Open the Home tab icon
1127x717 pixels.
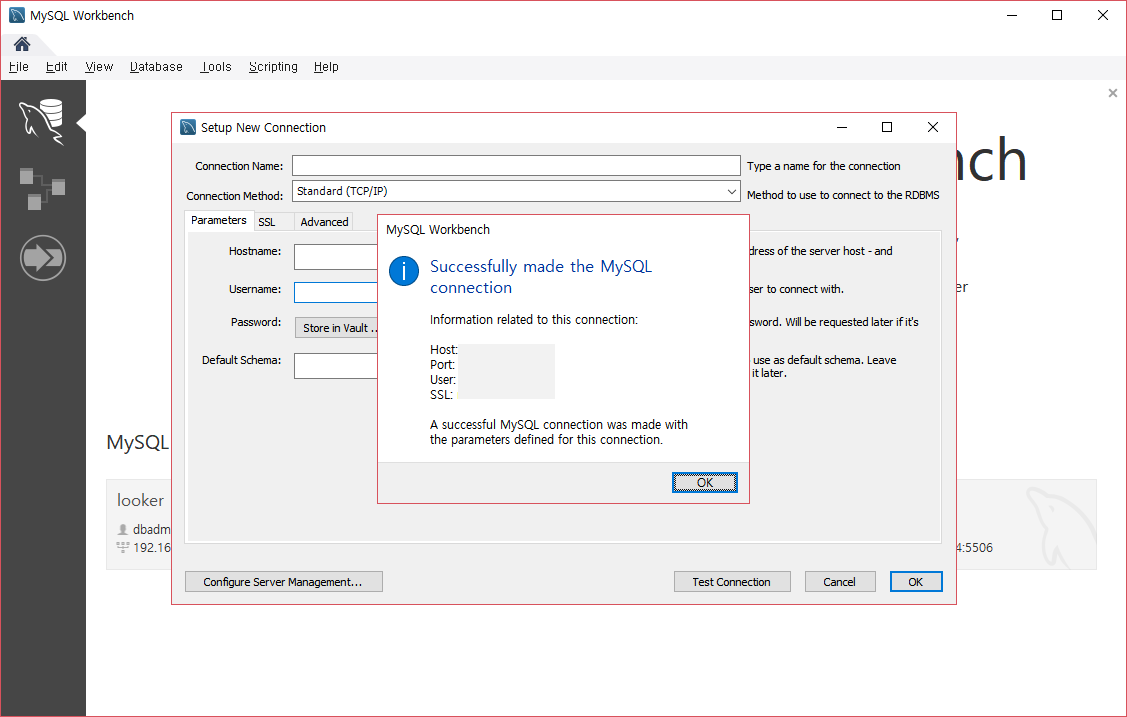(22, 45)
